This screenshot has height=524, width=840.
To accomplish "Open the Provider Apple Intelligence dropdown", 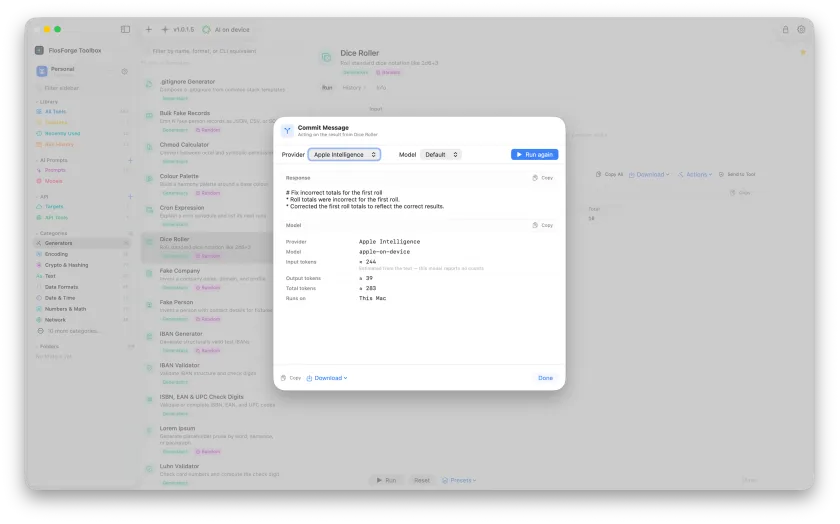I will (344, 155).
